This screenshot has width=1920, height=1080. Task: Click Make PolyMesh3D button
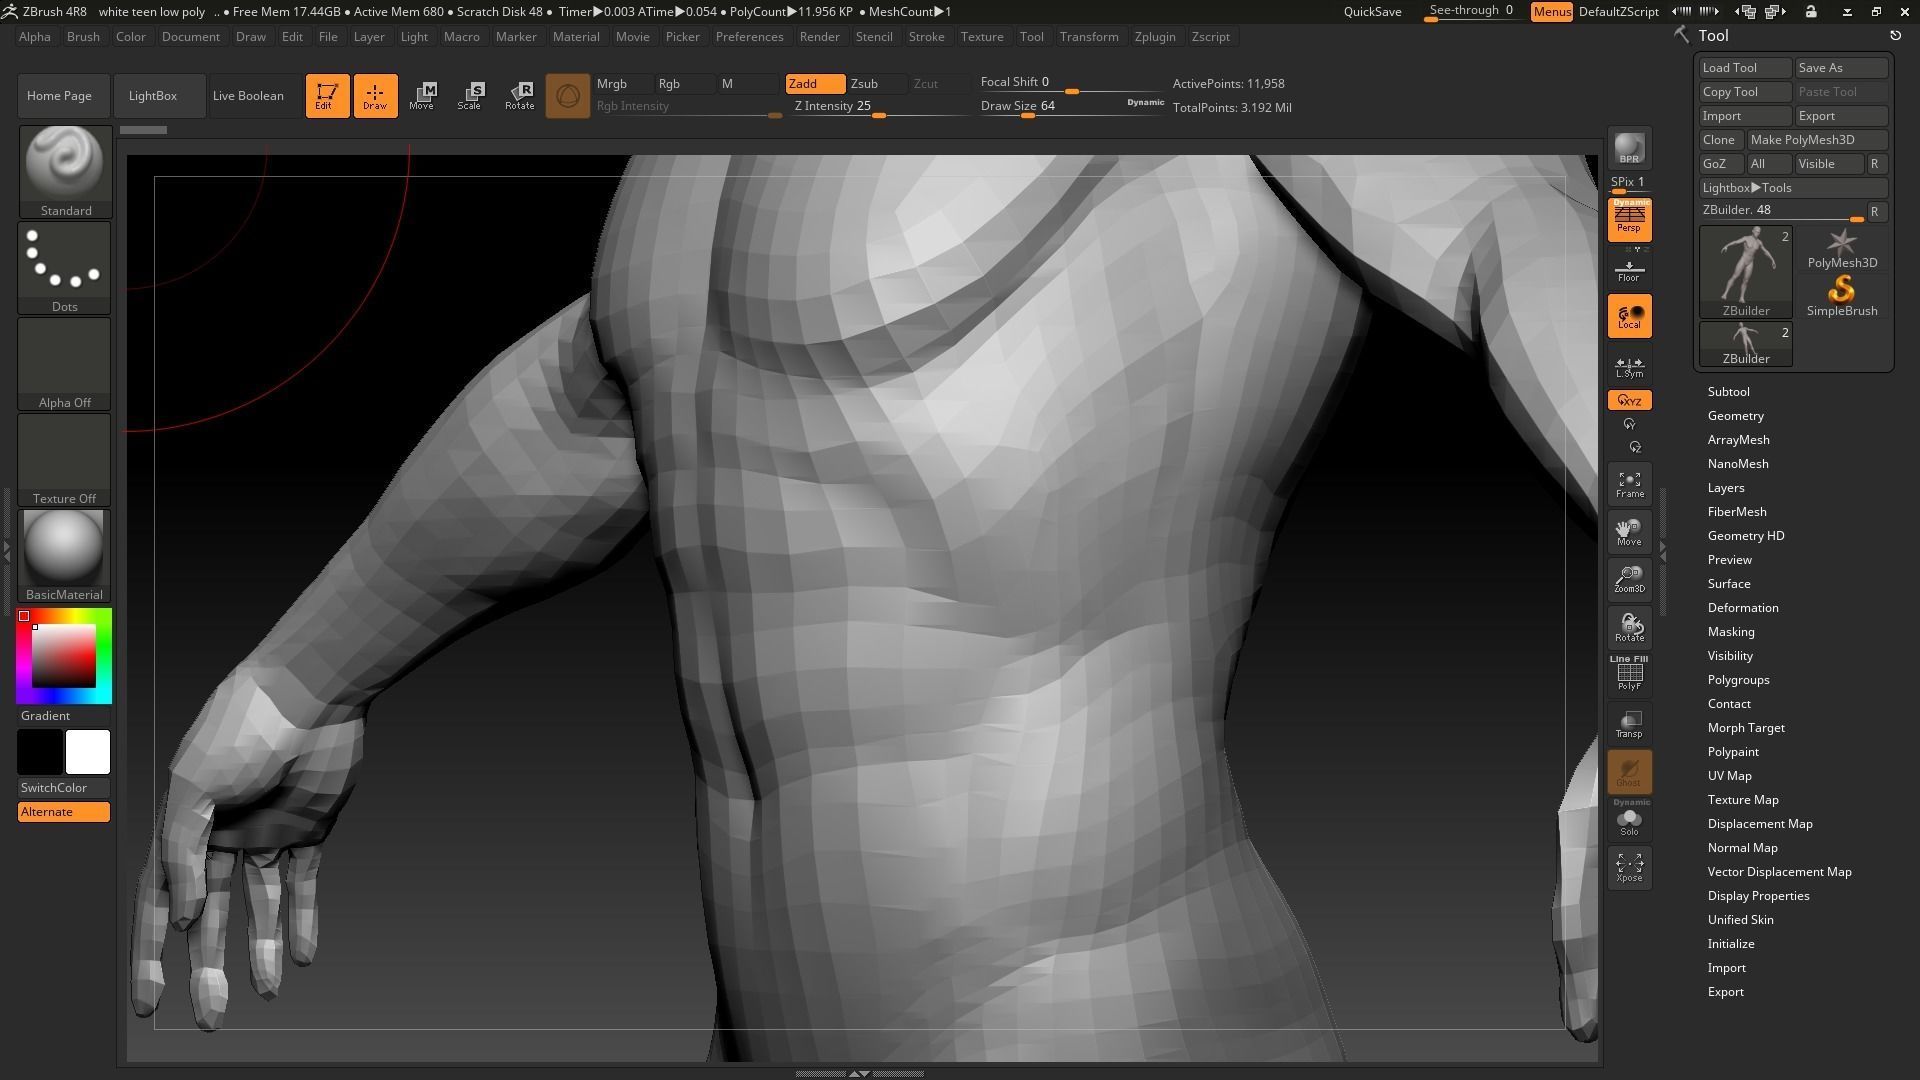point(1817,140)
